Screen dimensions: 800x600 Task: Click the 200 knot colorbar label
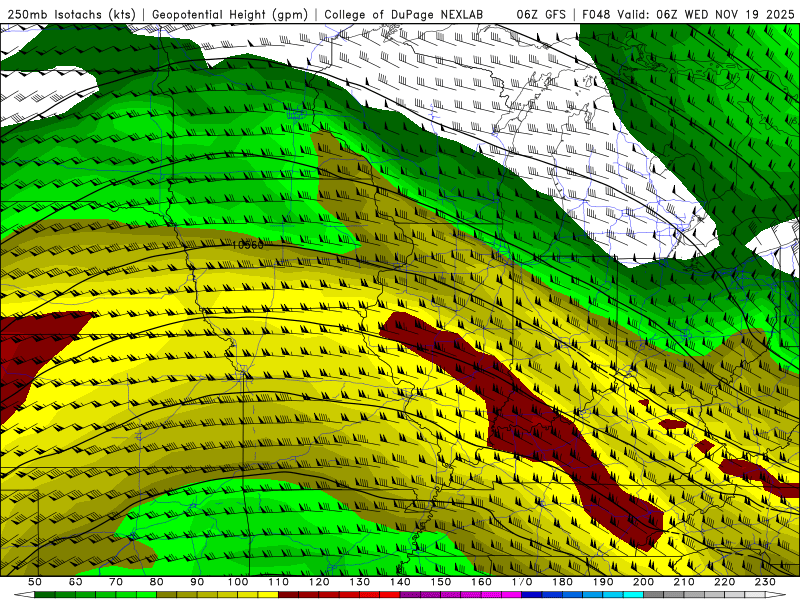point(643,582)
